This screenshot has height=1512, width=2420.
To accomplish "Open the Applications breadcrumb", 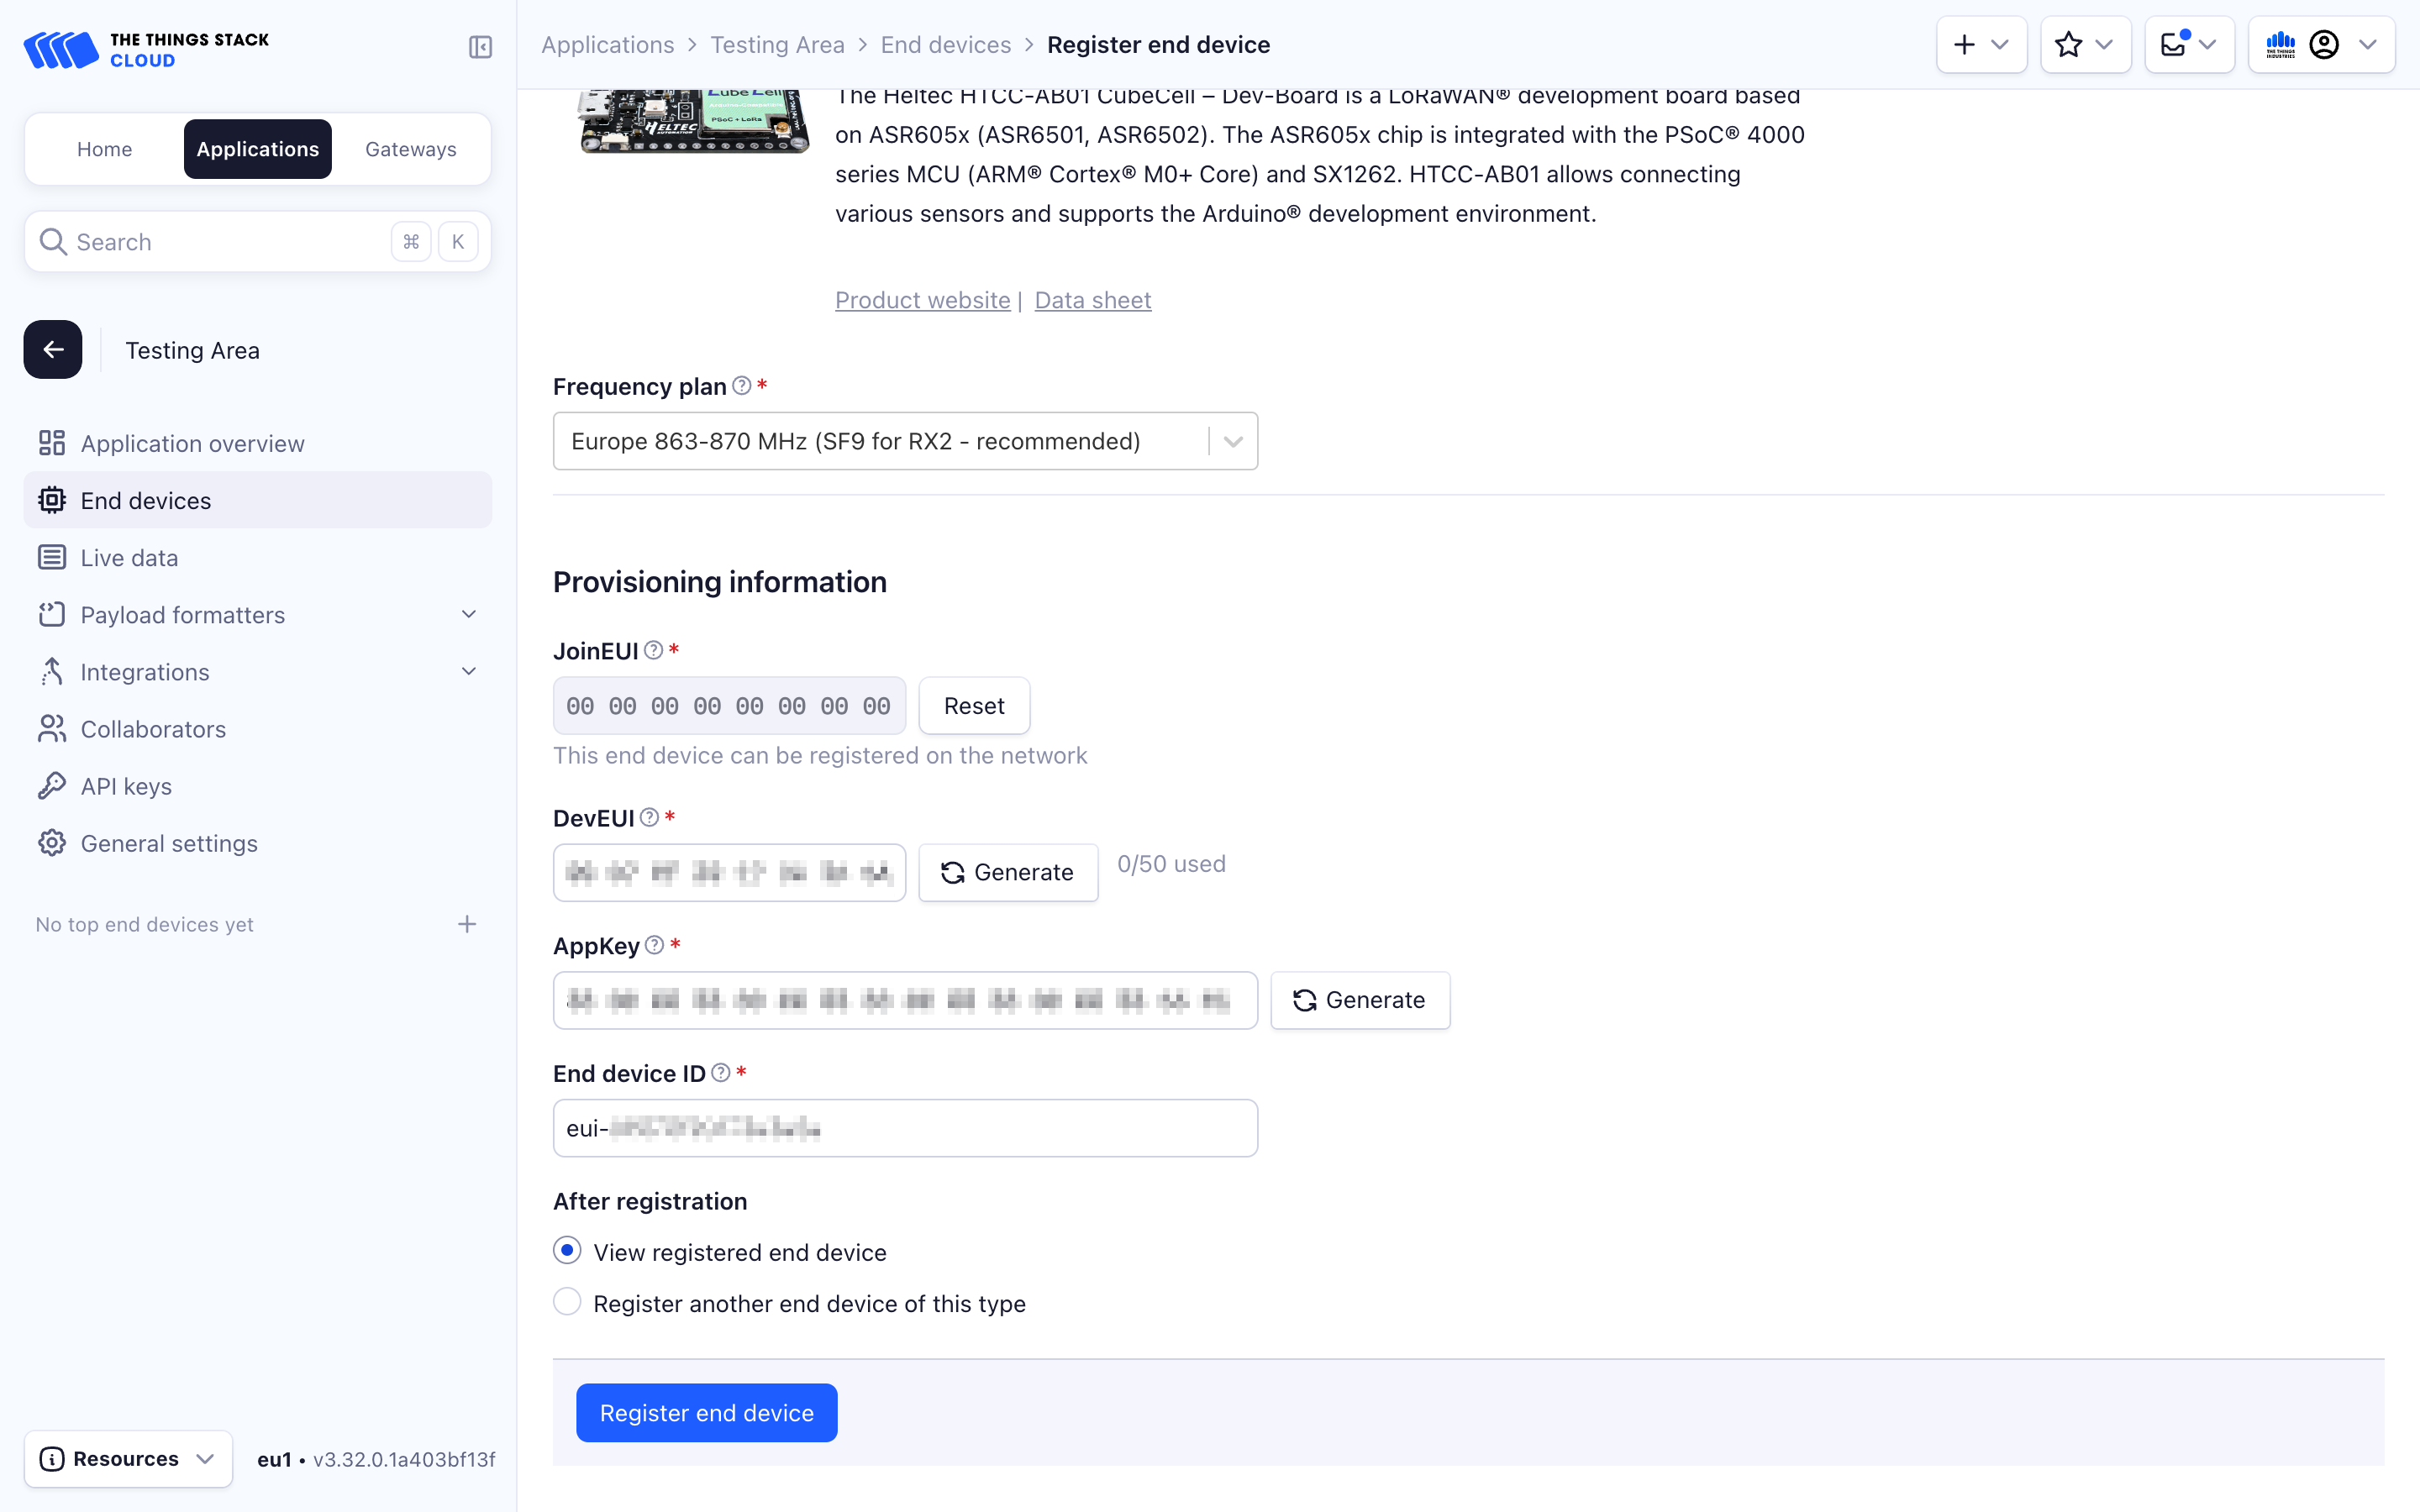I will coord(608,44).
